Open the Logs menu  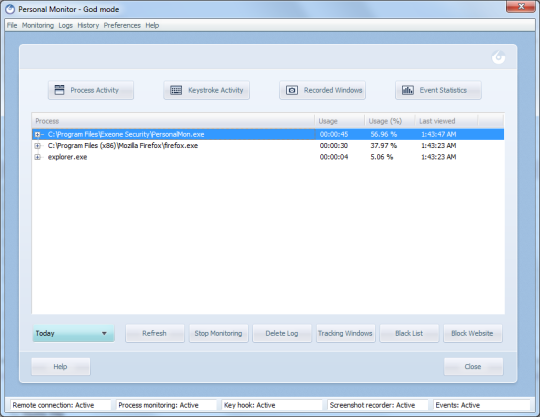pos(65,25)
